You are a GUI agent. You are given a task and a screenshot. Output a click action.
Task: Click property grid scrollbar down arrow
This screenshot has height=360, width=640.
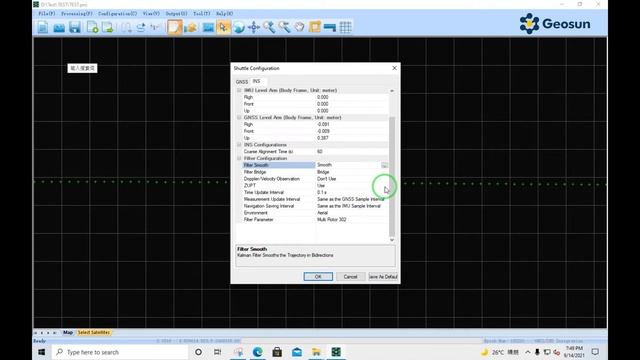point(392,240)
